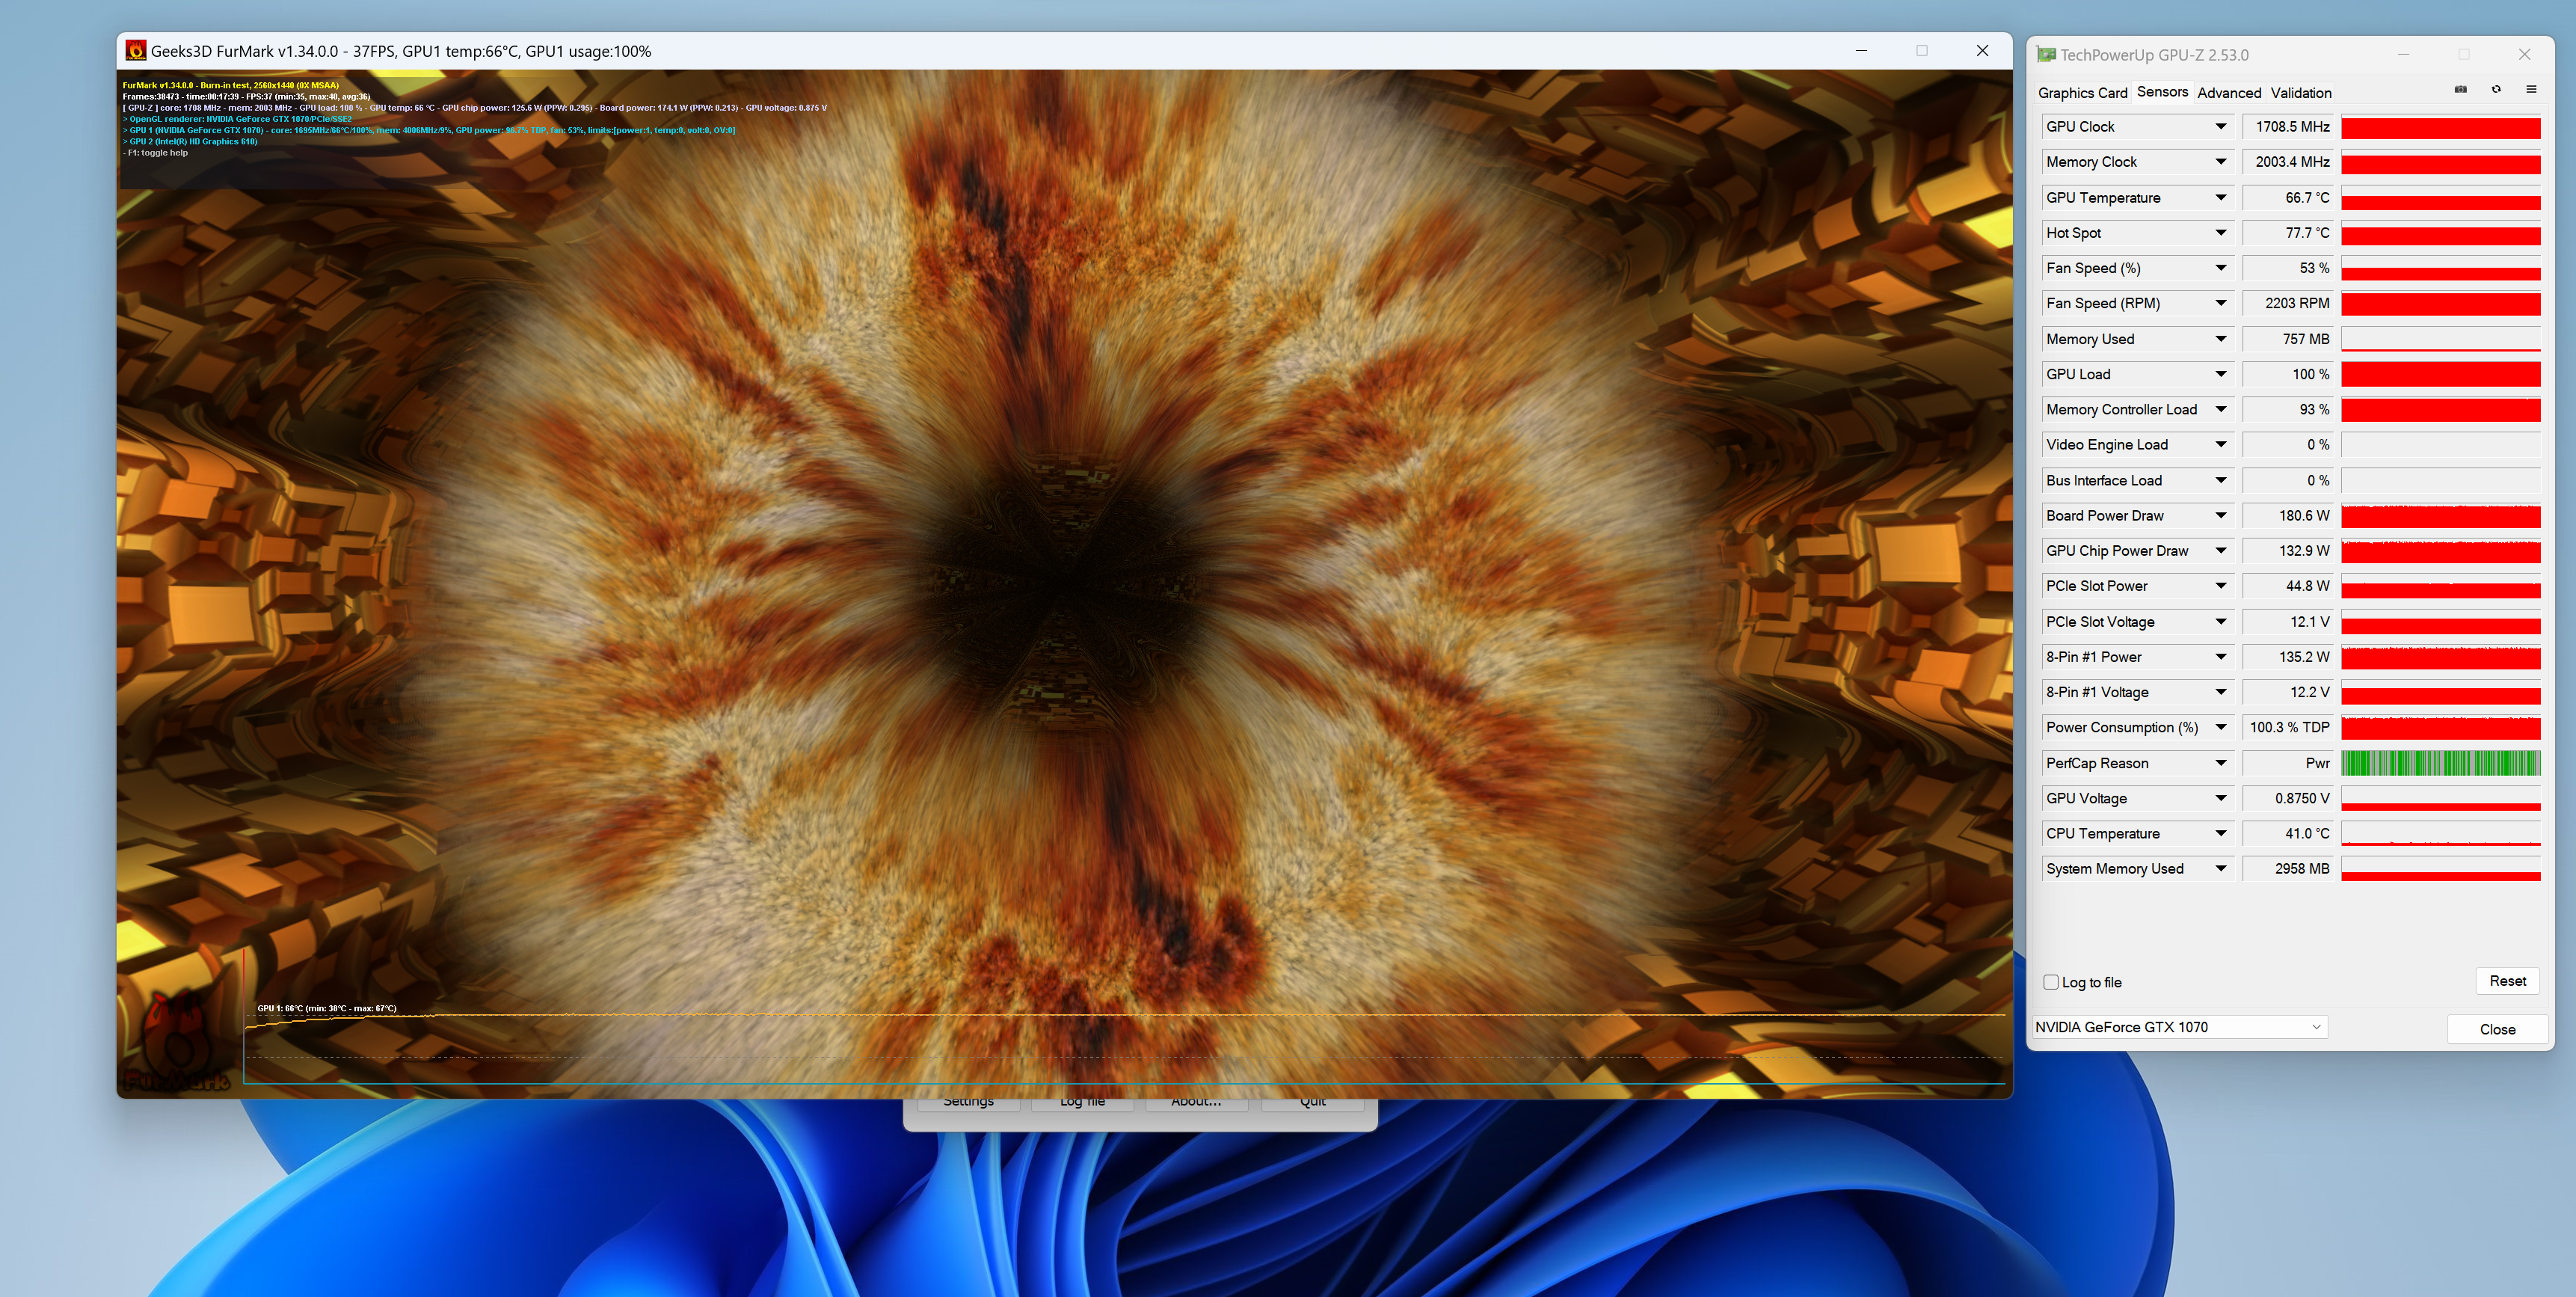Expand the GPU Temperature sensor options

point(2220,198)
